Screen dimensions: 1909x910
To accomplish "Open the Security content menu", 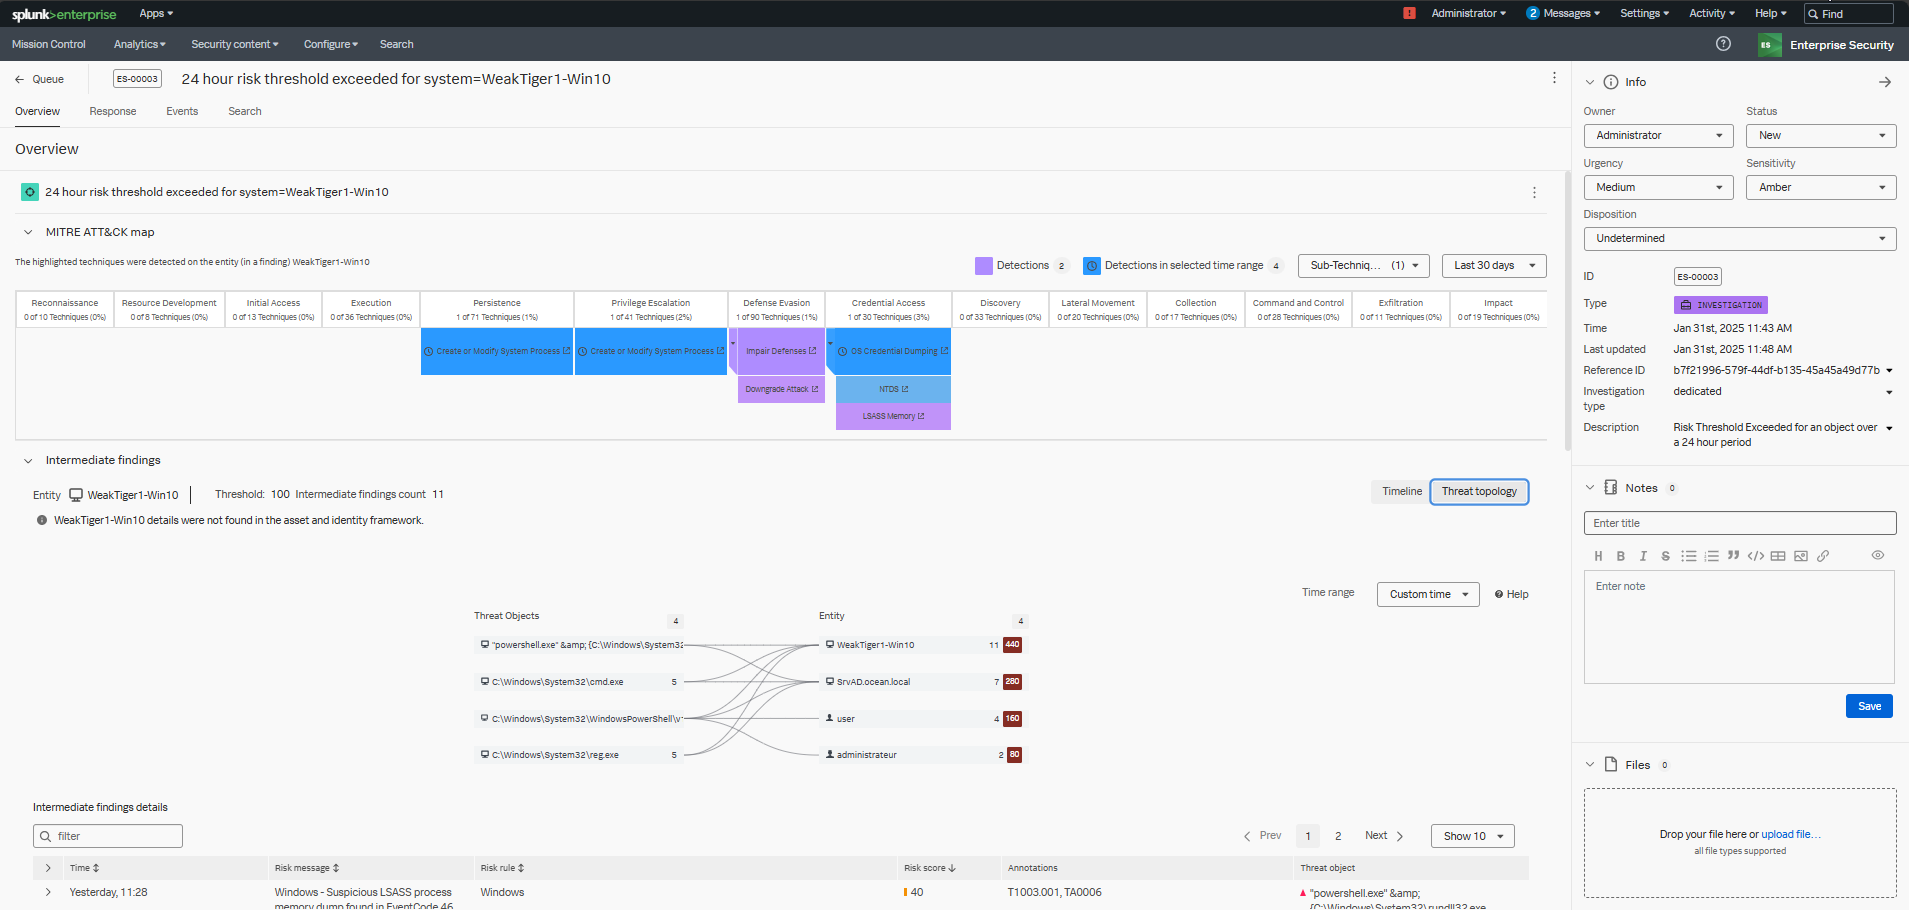I will click(x=235, y=44).
